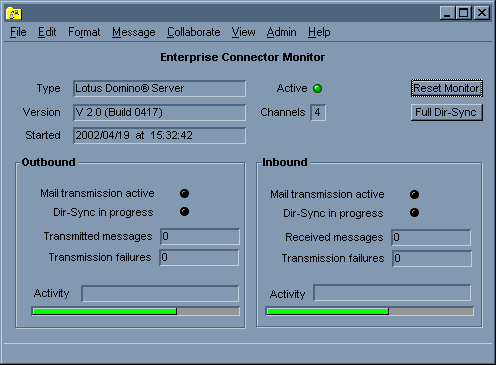Click Outbound Mail transmission active indicator

pos(184,193)
